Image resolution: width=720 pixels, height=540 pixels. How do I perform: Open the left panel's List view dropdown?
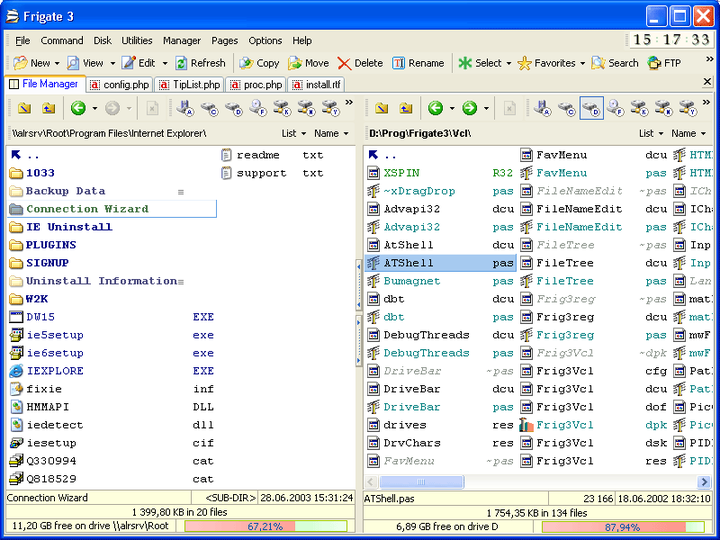pos(293,133)
